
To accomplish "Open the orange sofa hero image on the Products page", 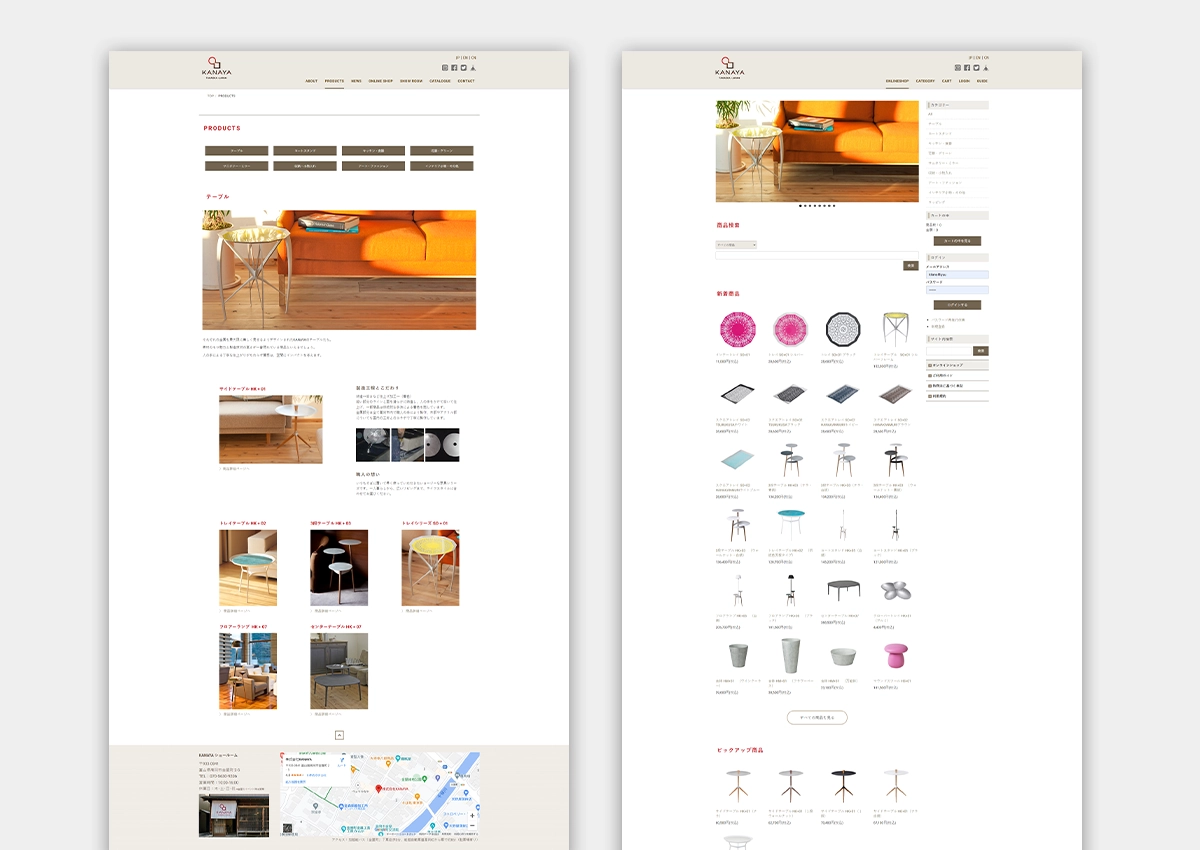I will pos(339,270).
